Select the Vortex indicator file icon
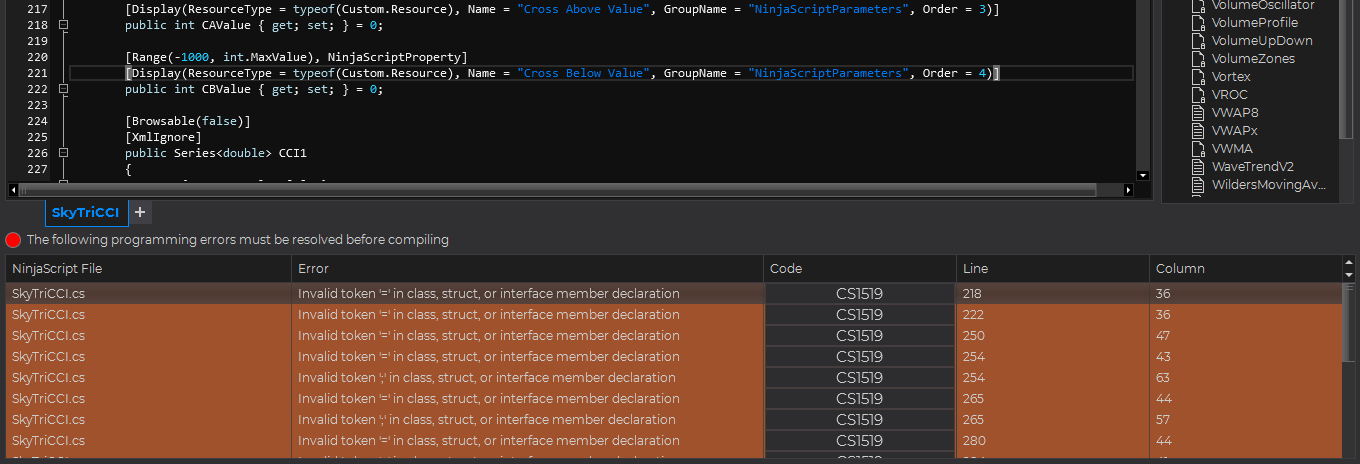 pos(1200,77)
